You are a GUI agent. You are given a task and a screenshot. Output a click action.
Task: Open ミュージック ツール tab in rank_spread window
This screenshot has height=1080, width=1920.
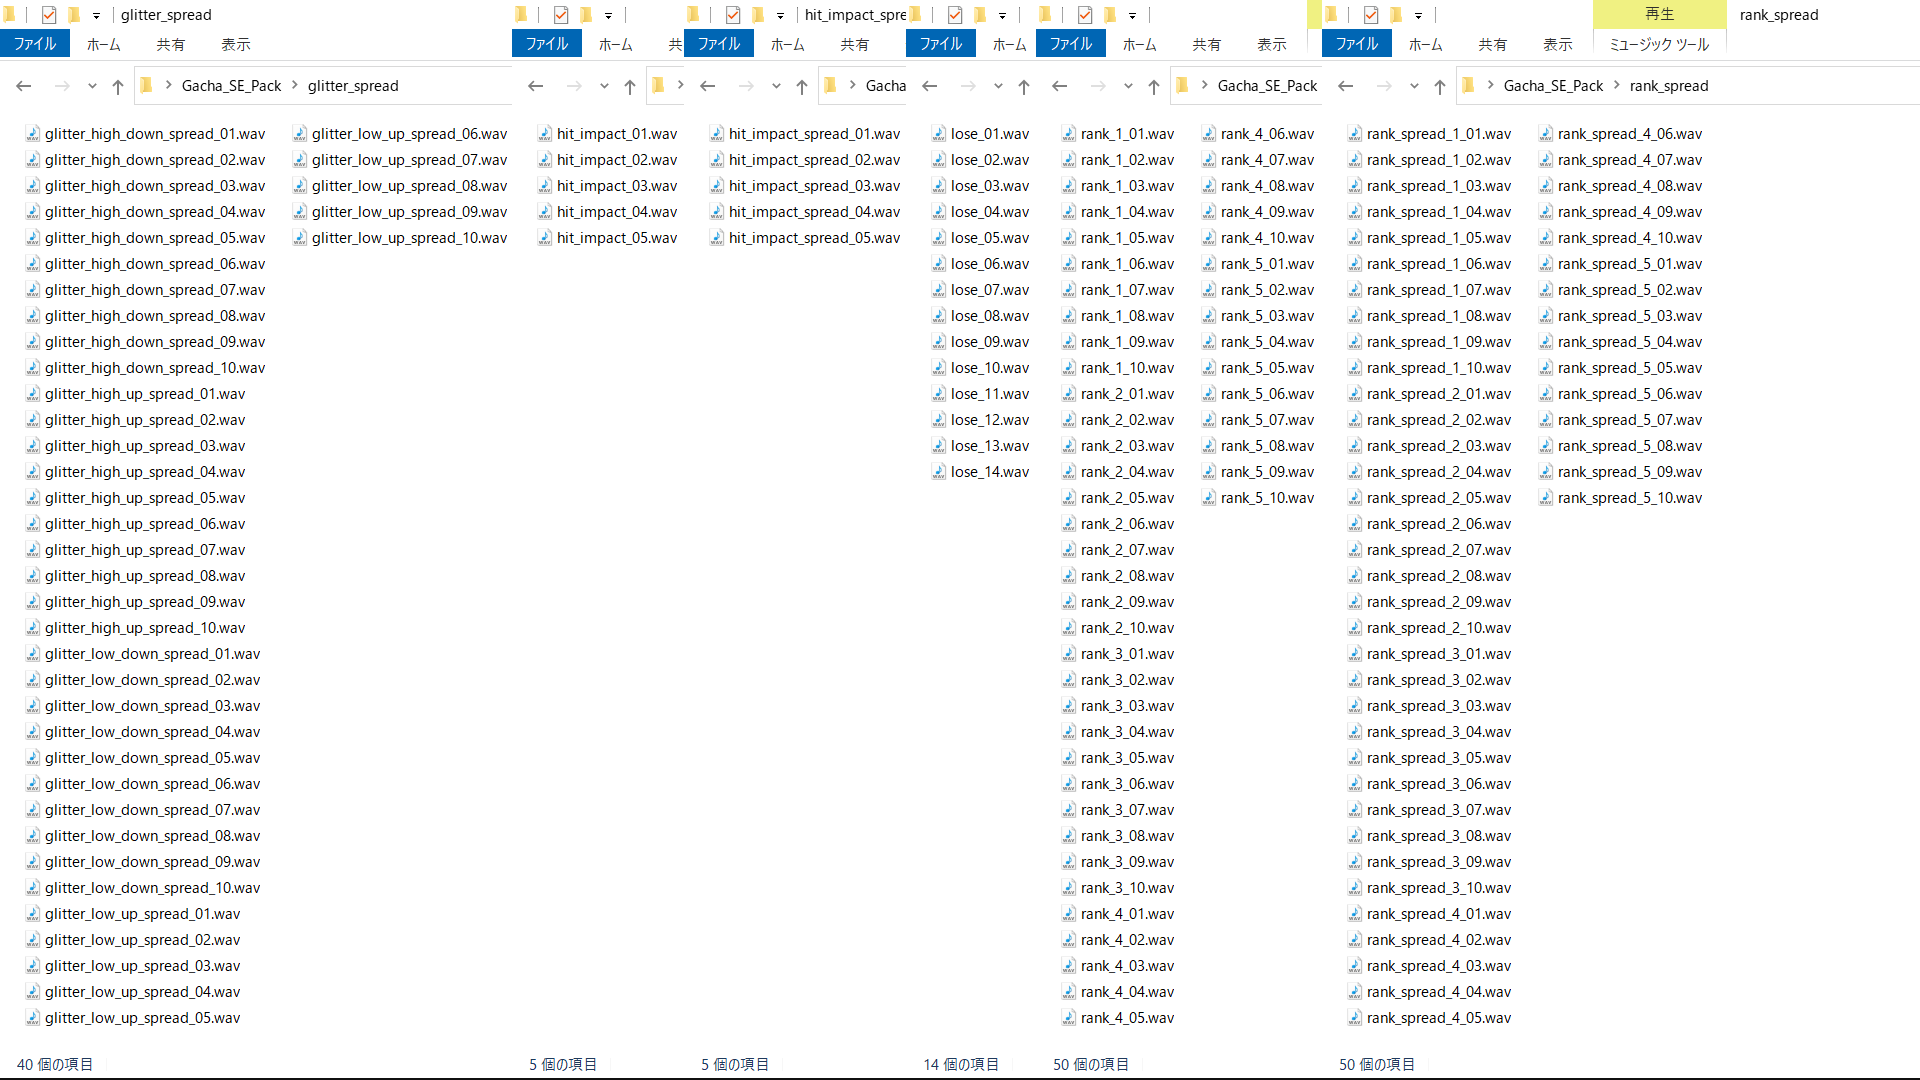[1659, 44]
